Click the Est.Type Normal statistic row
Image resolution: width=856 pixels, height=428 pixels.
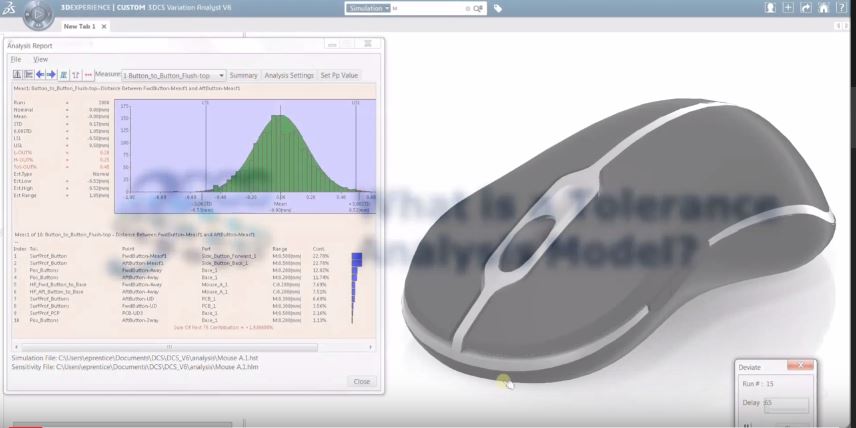pos(61,174)
